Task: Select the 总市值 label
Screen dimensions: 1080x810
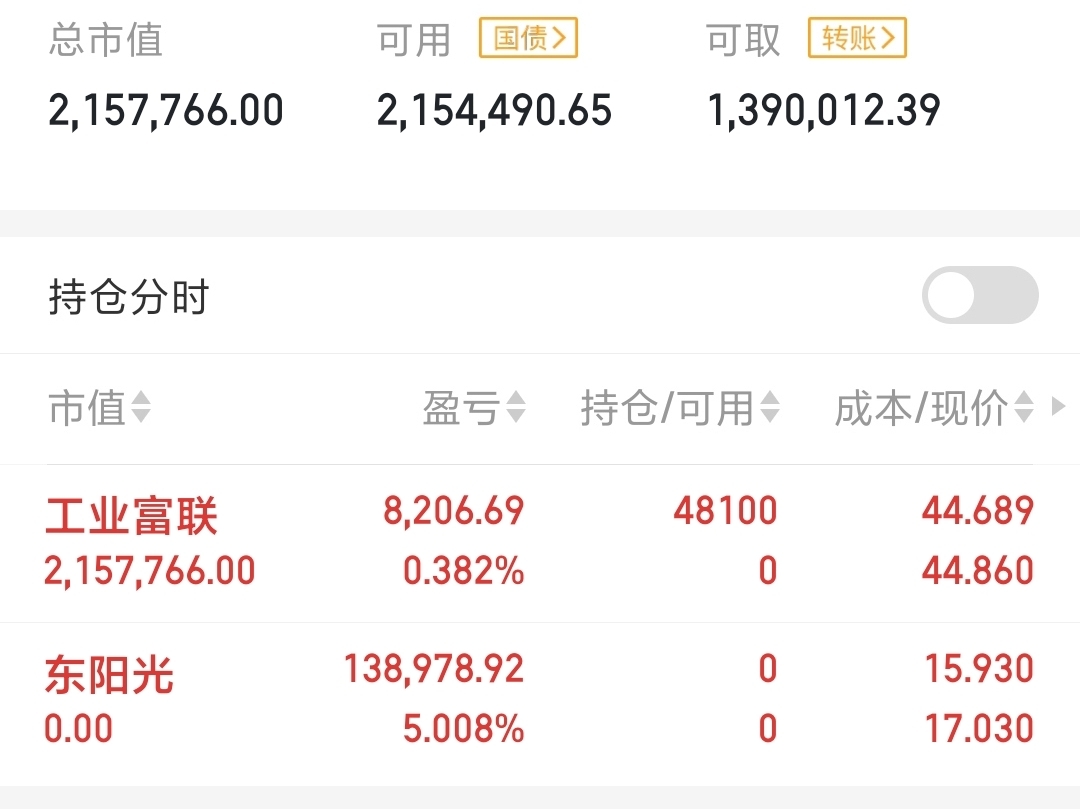Action: click(106, 39)
